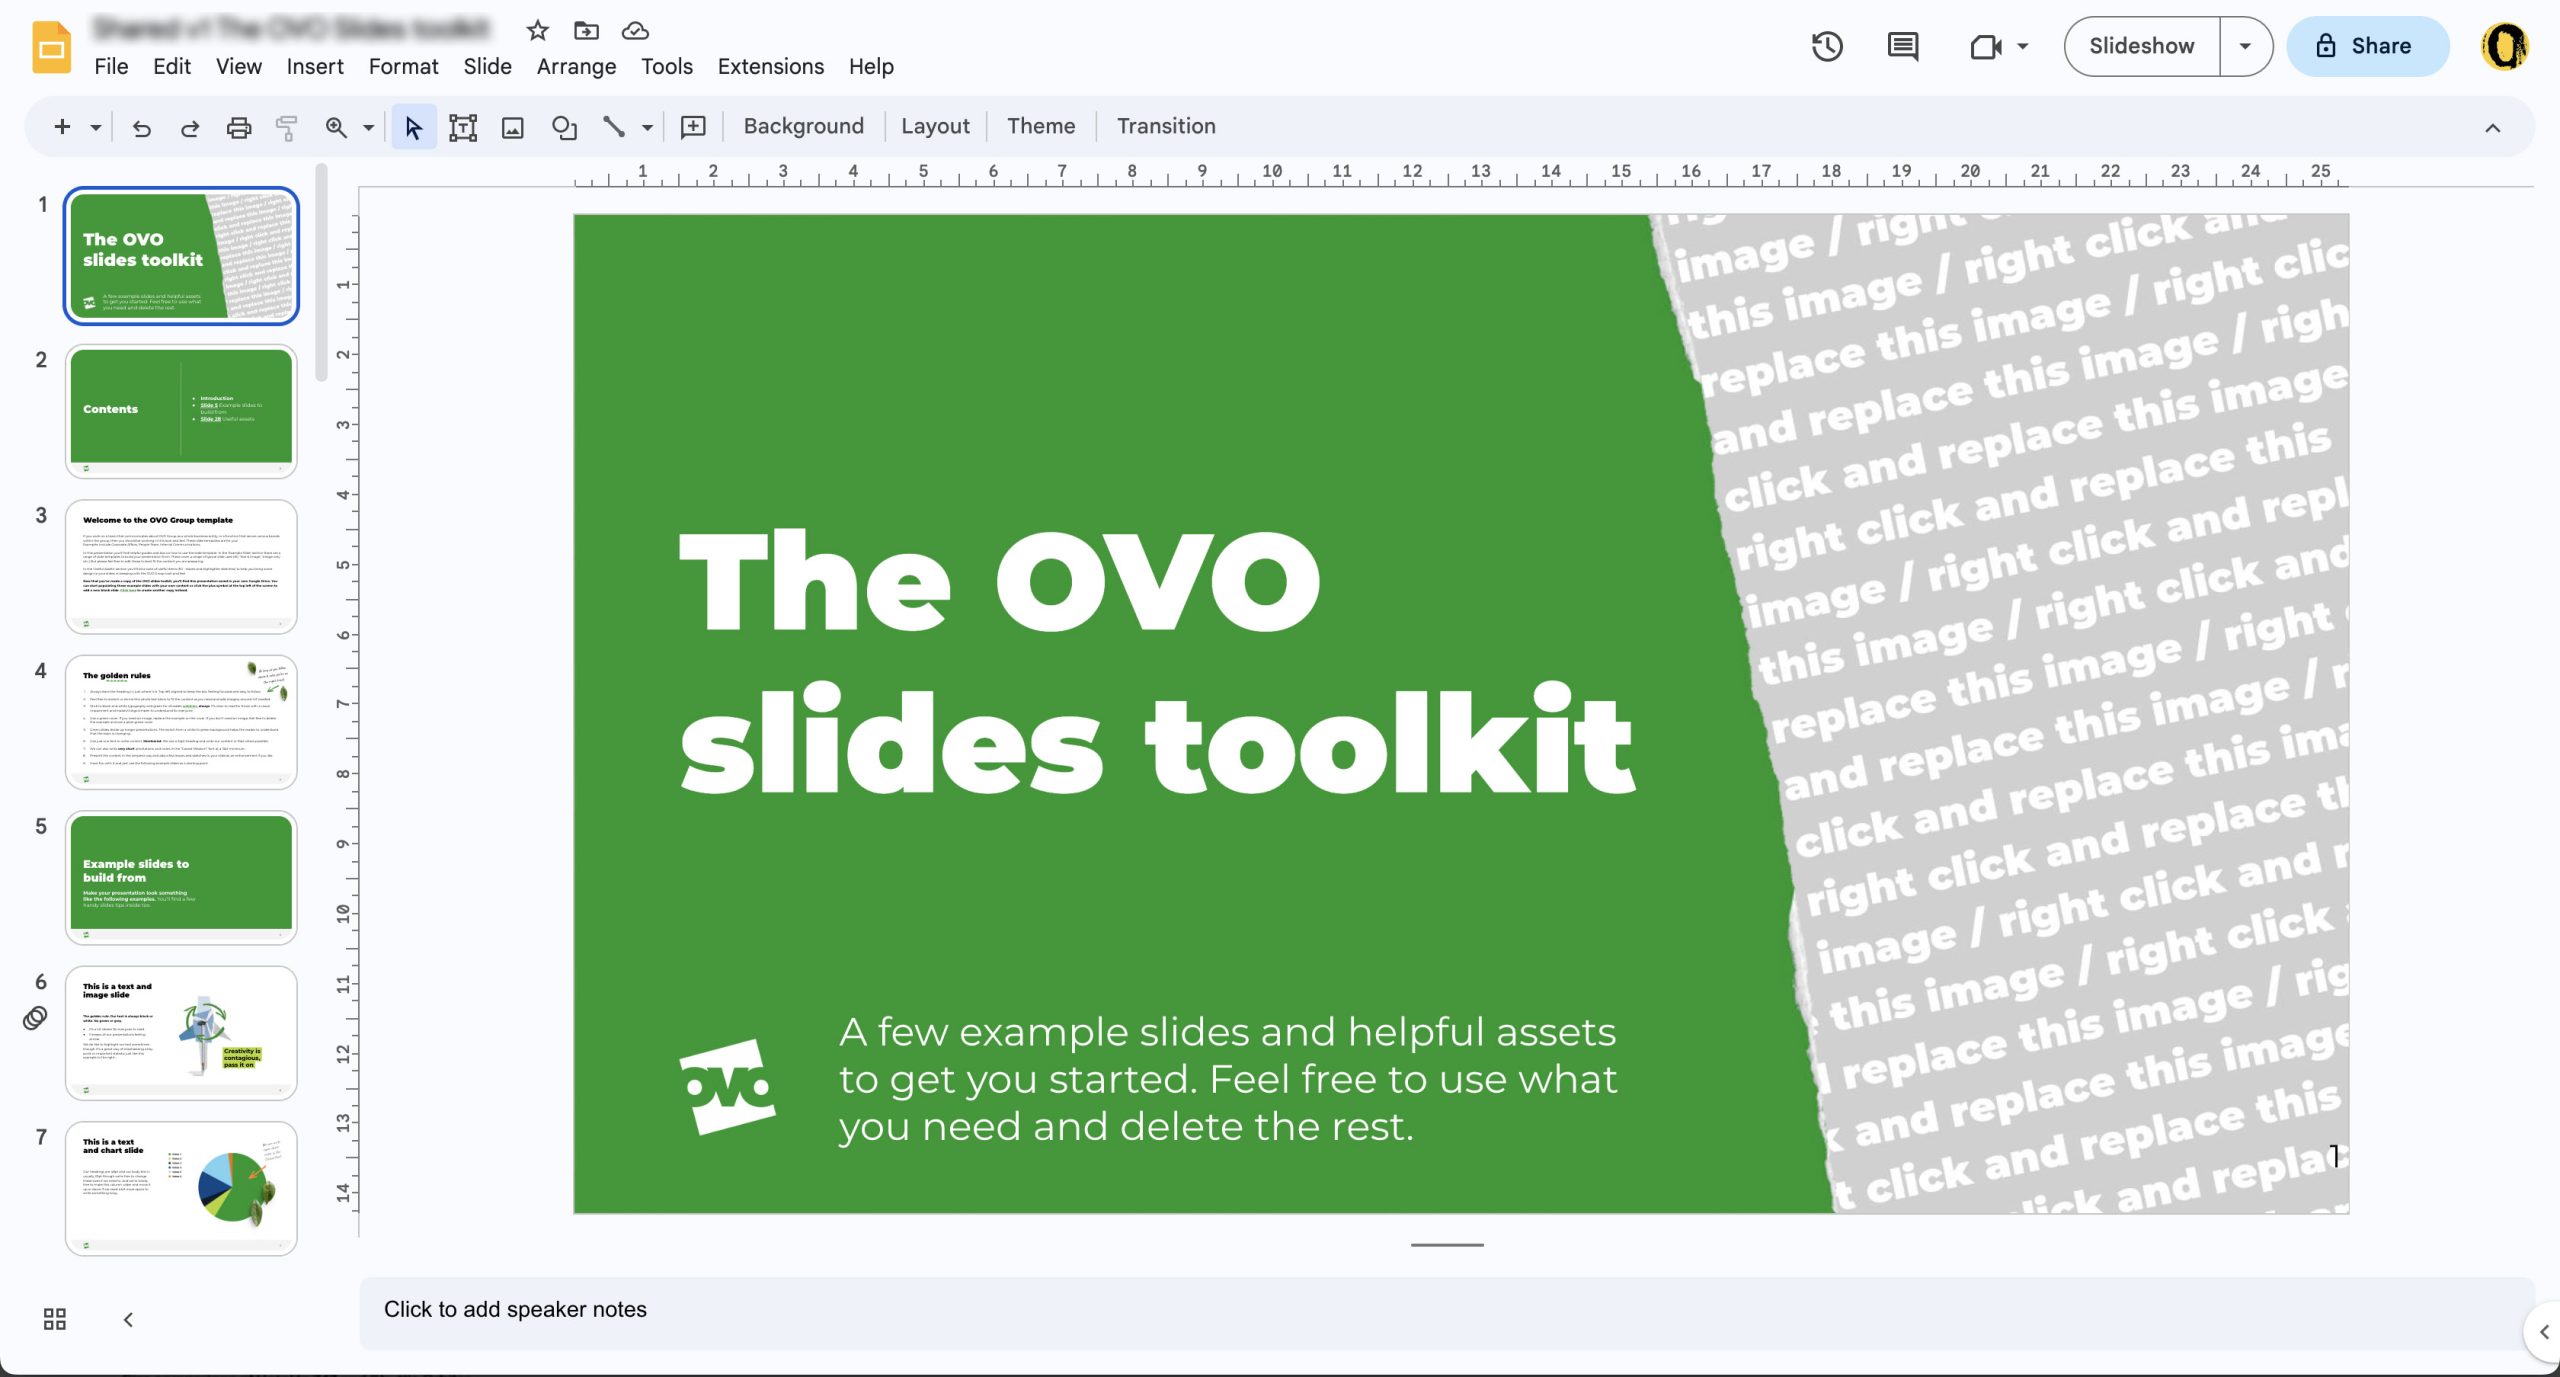Viewport: 2560px width, 1377px height.
Task: Open the comments panel icon
Action: pos(1902,46)
